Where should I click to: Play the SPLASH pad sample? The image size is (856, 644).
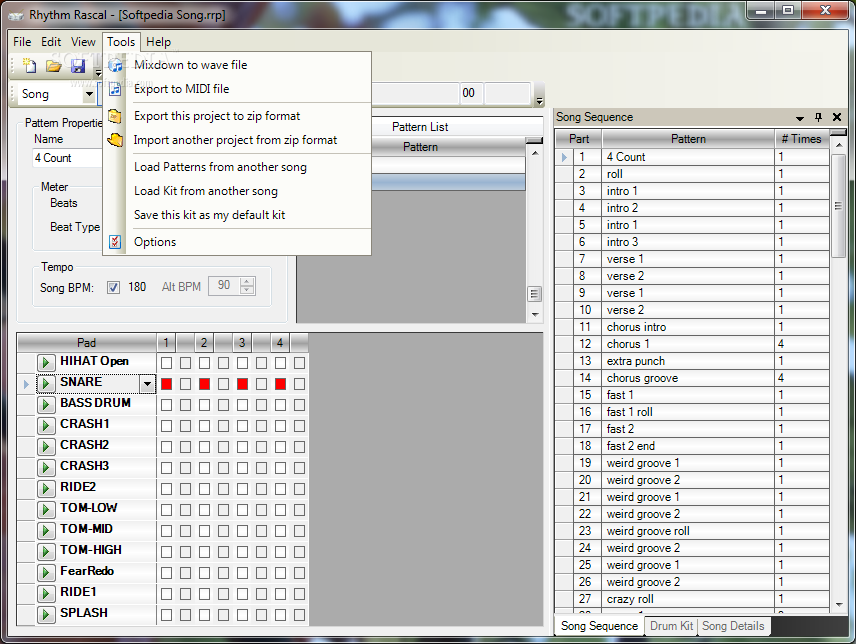[46, 615]
